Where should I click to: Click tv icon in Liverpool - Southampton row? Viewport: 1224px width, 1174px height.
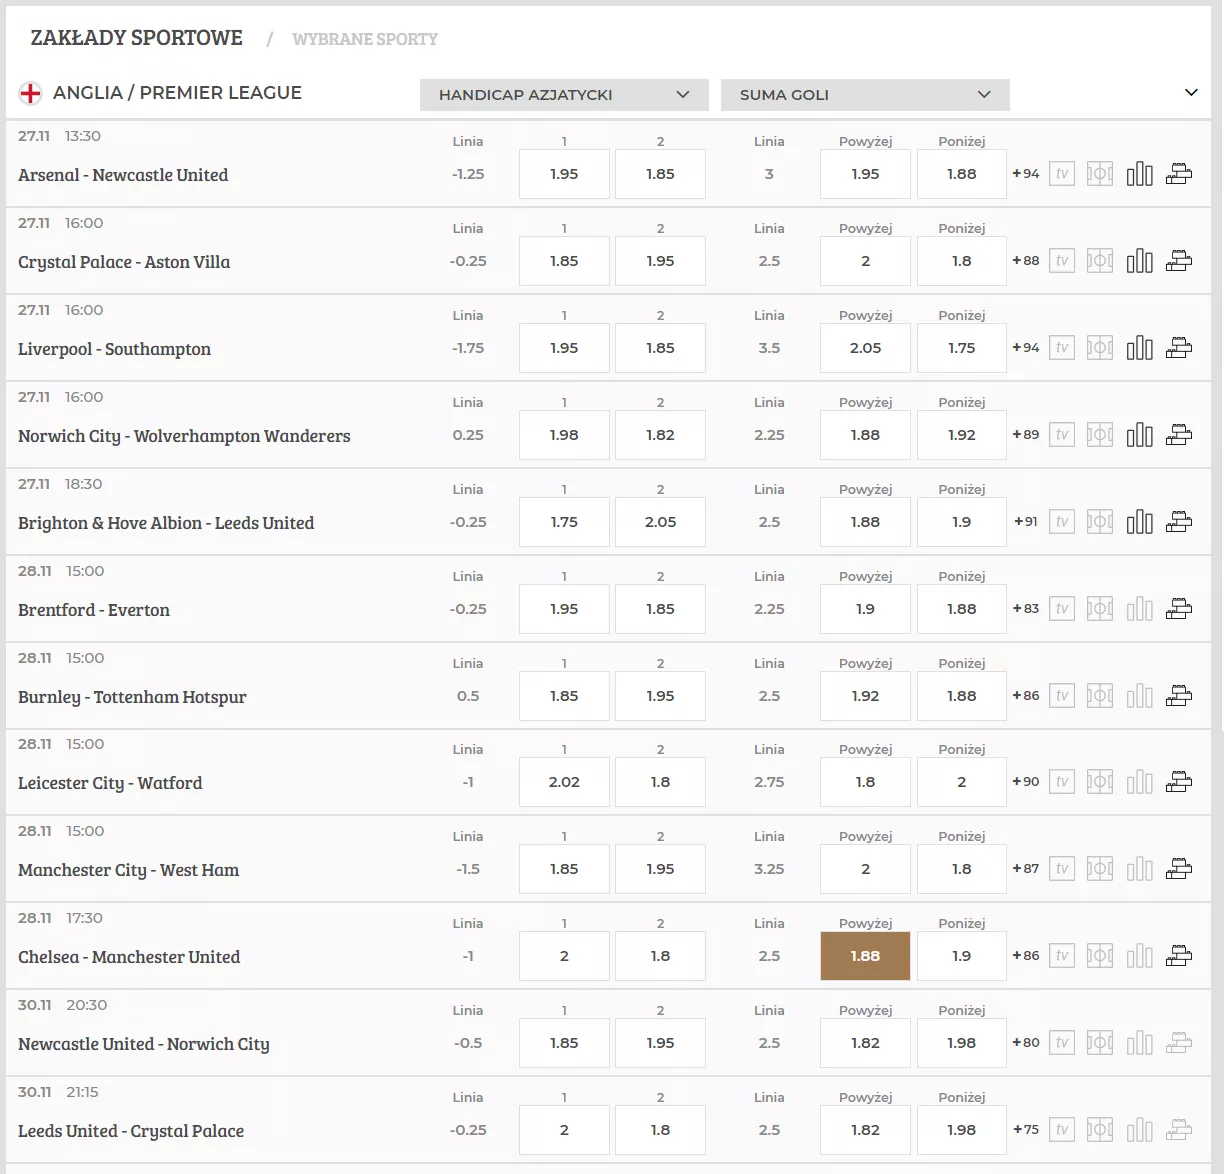tap(1062, 348)
